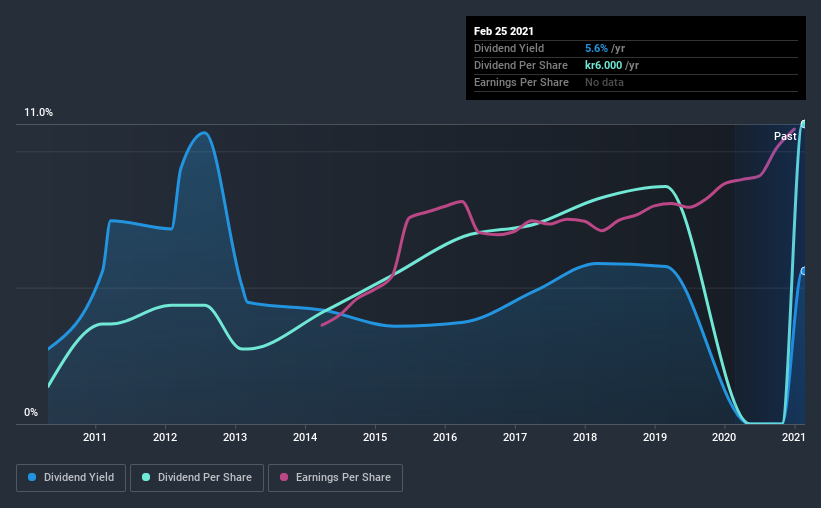Click the kr6.000 dividend per share value
Image resolution: width=821 pixels, height=508 pixels.
[603, 65]
